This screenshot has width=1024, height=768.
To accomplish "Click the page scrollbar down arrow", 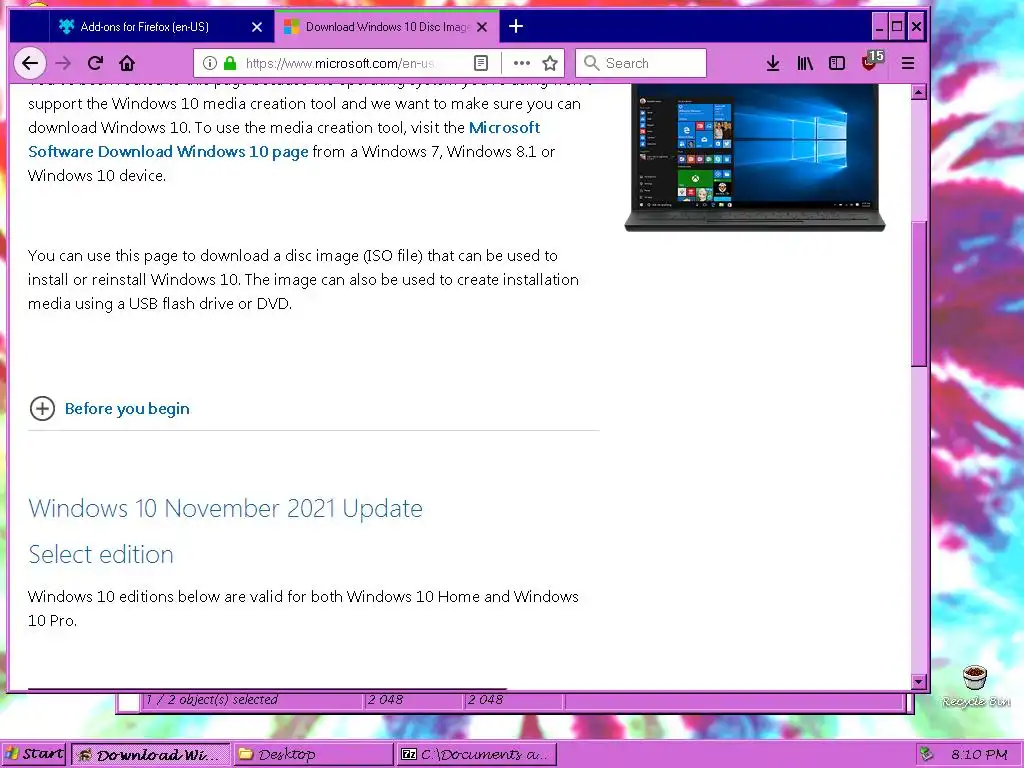I will tap(919, 682).
